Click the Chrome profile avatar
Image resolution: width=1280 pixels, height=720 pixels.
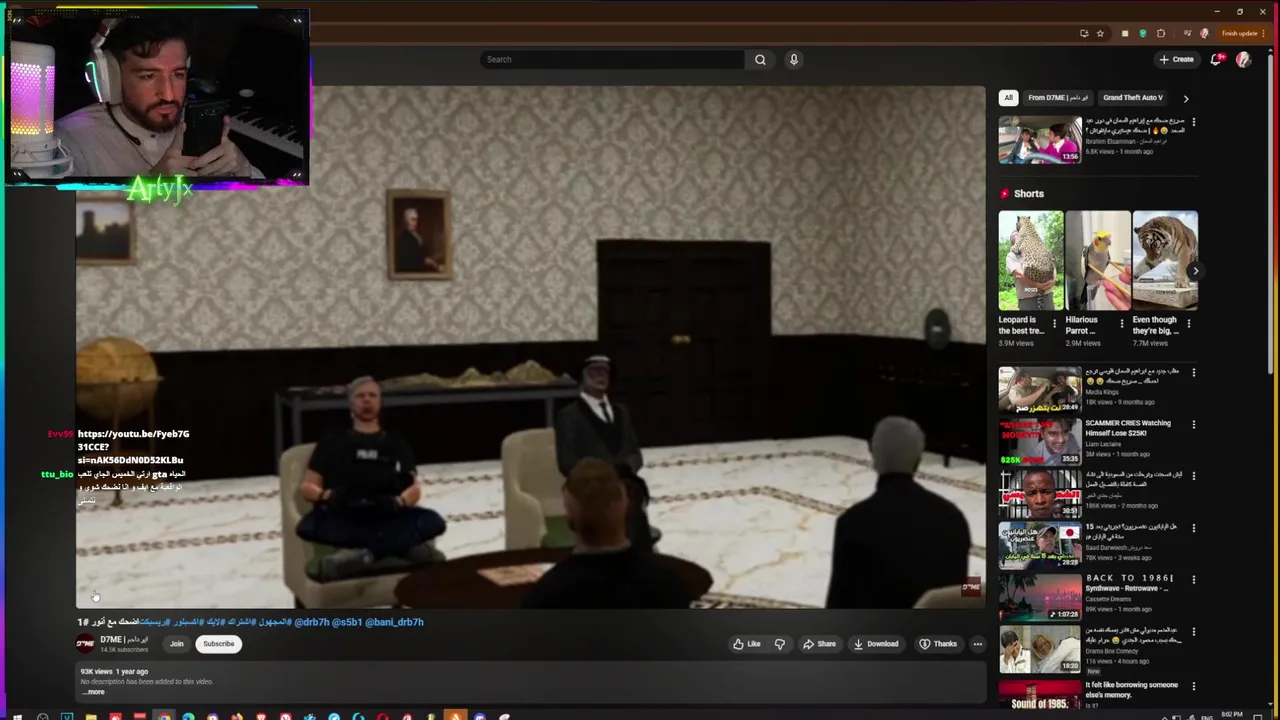pyautogui.click(x=1204, y=33)
